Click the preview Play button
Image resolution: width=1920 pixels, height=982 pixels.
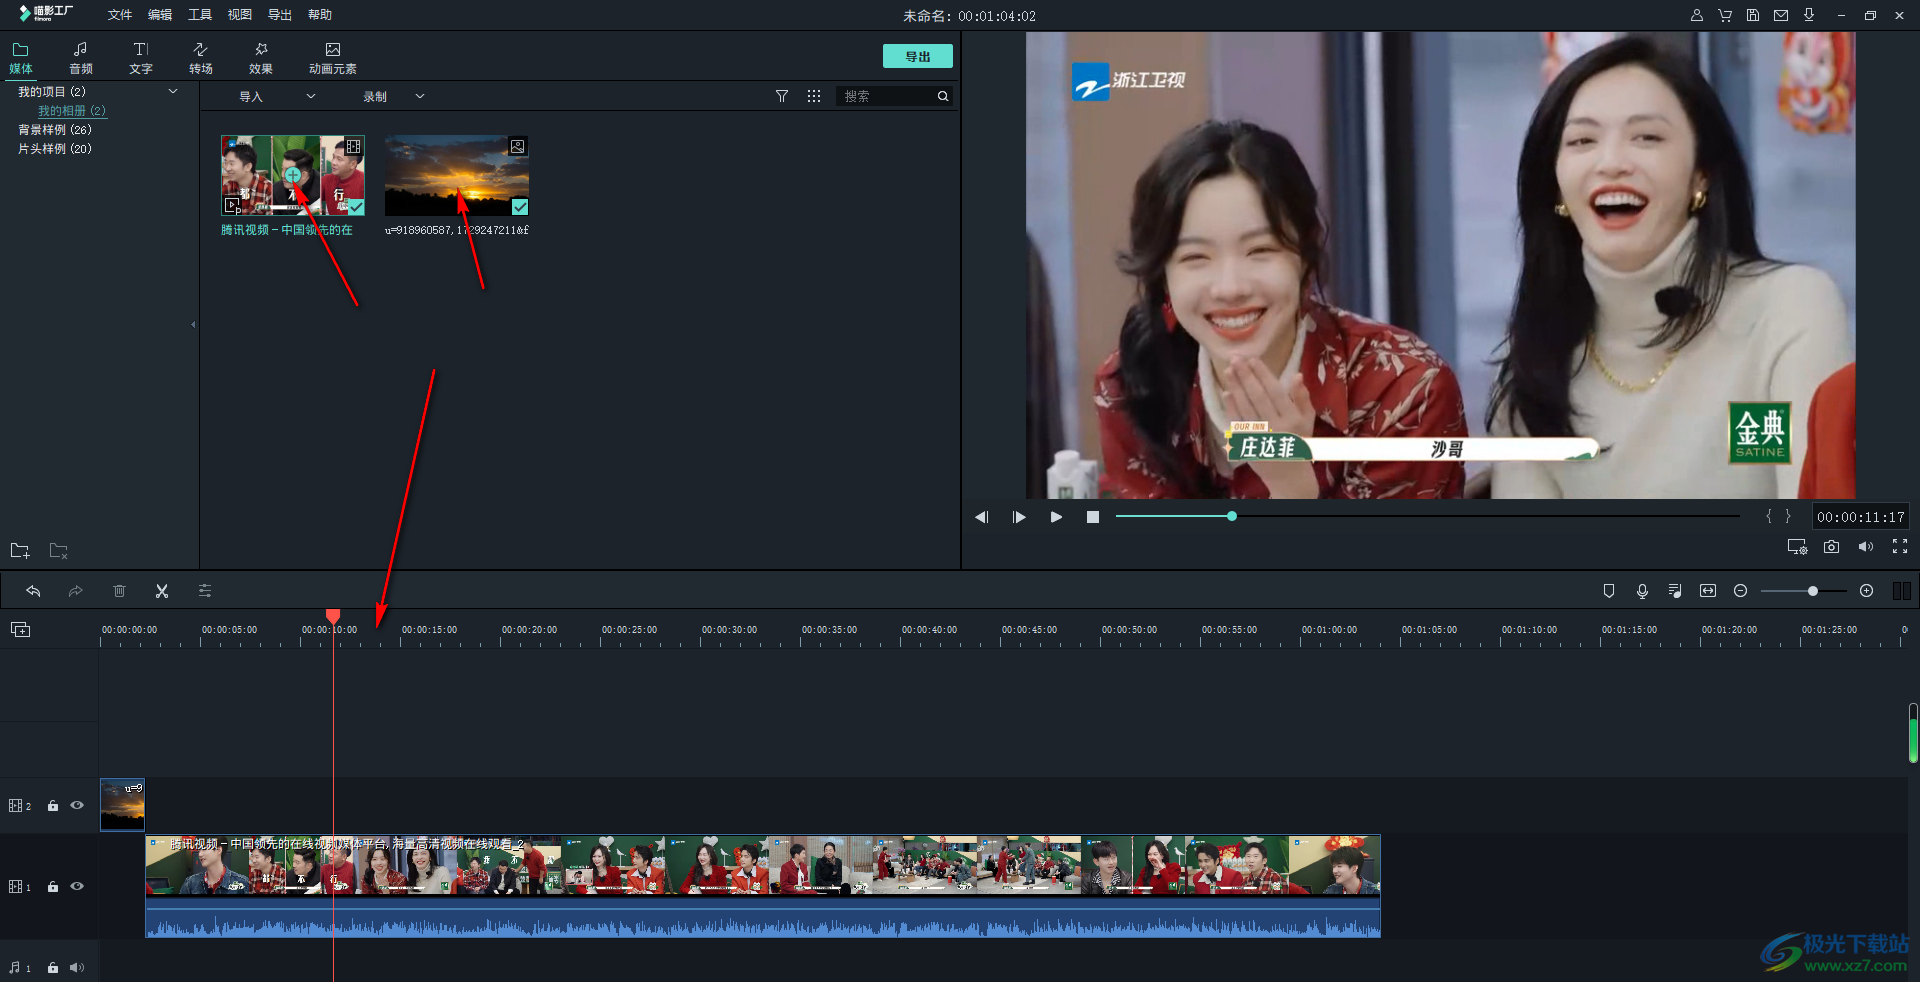pyautogui.click(x=1056, y=517)
